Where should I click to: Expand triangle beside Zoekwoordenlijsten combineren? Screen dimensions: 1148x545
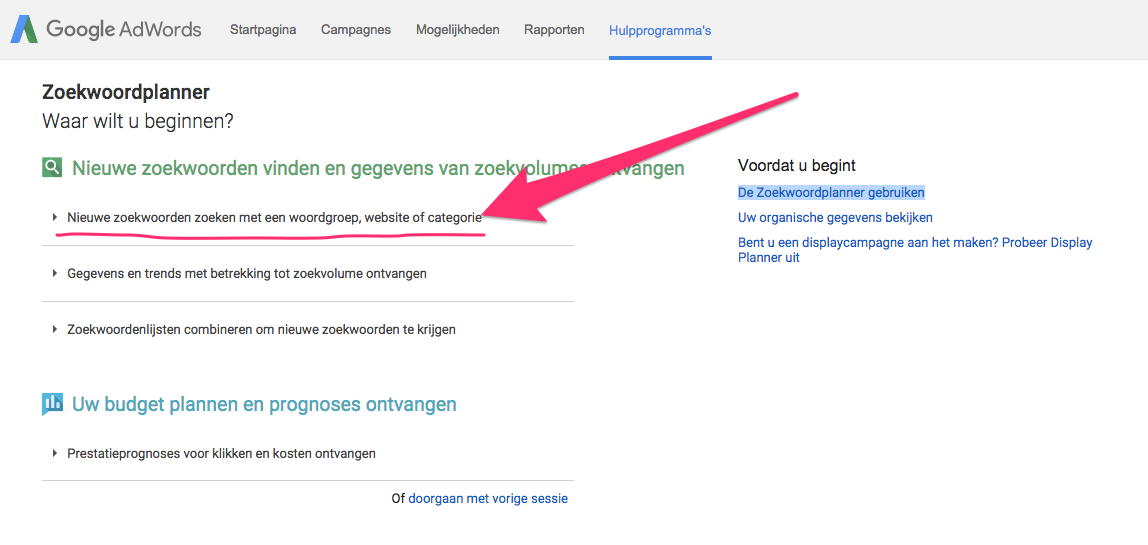(55, 330)
